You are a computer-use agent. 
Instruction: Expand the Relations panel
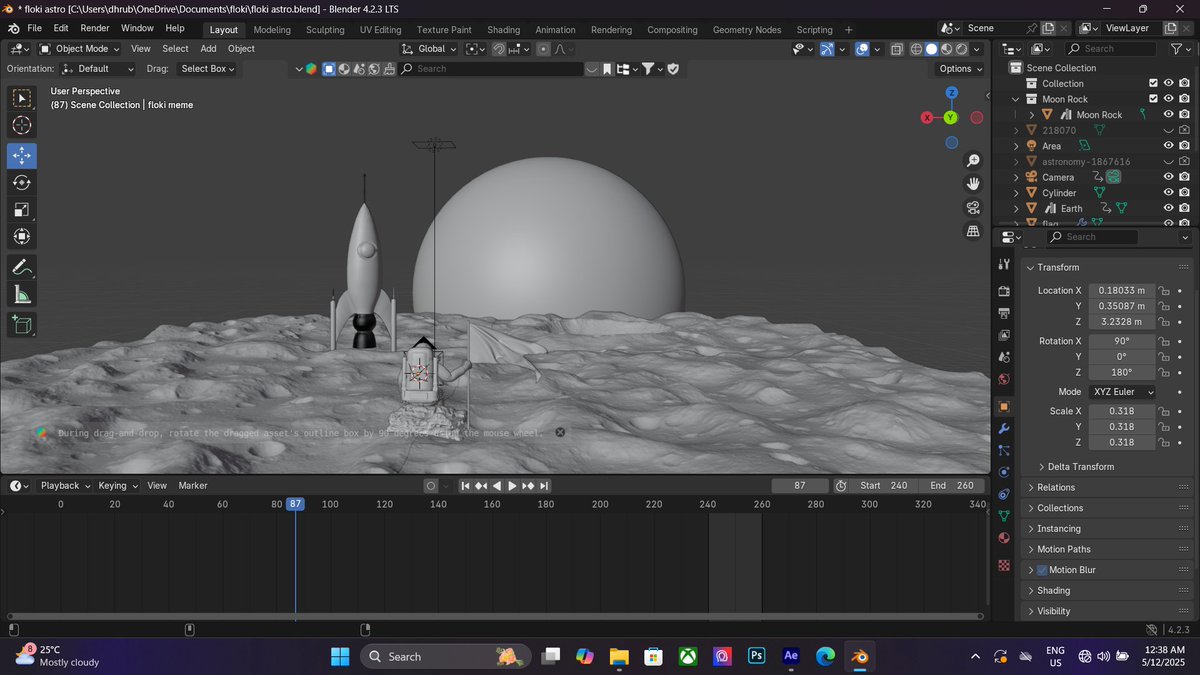(1056, 487)
